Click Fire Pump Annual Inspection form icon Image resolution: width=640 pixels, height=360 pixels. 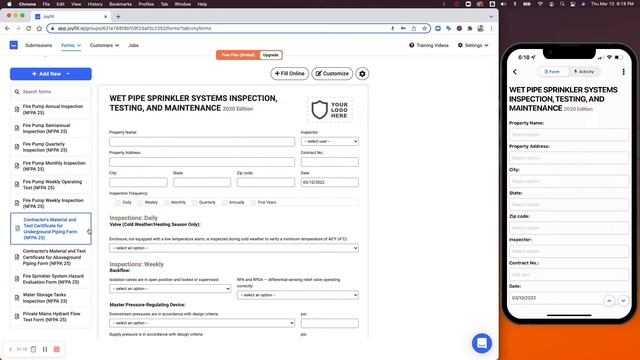17,109
